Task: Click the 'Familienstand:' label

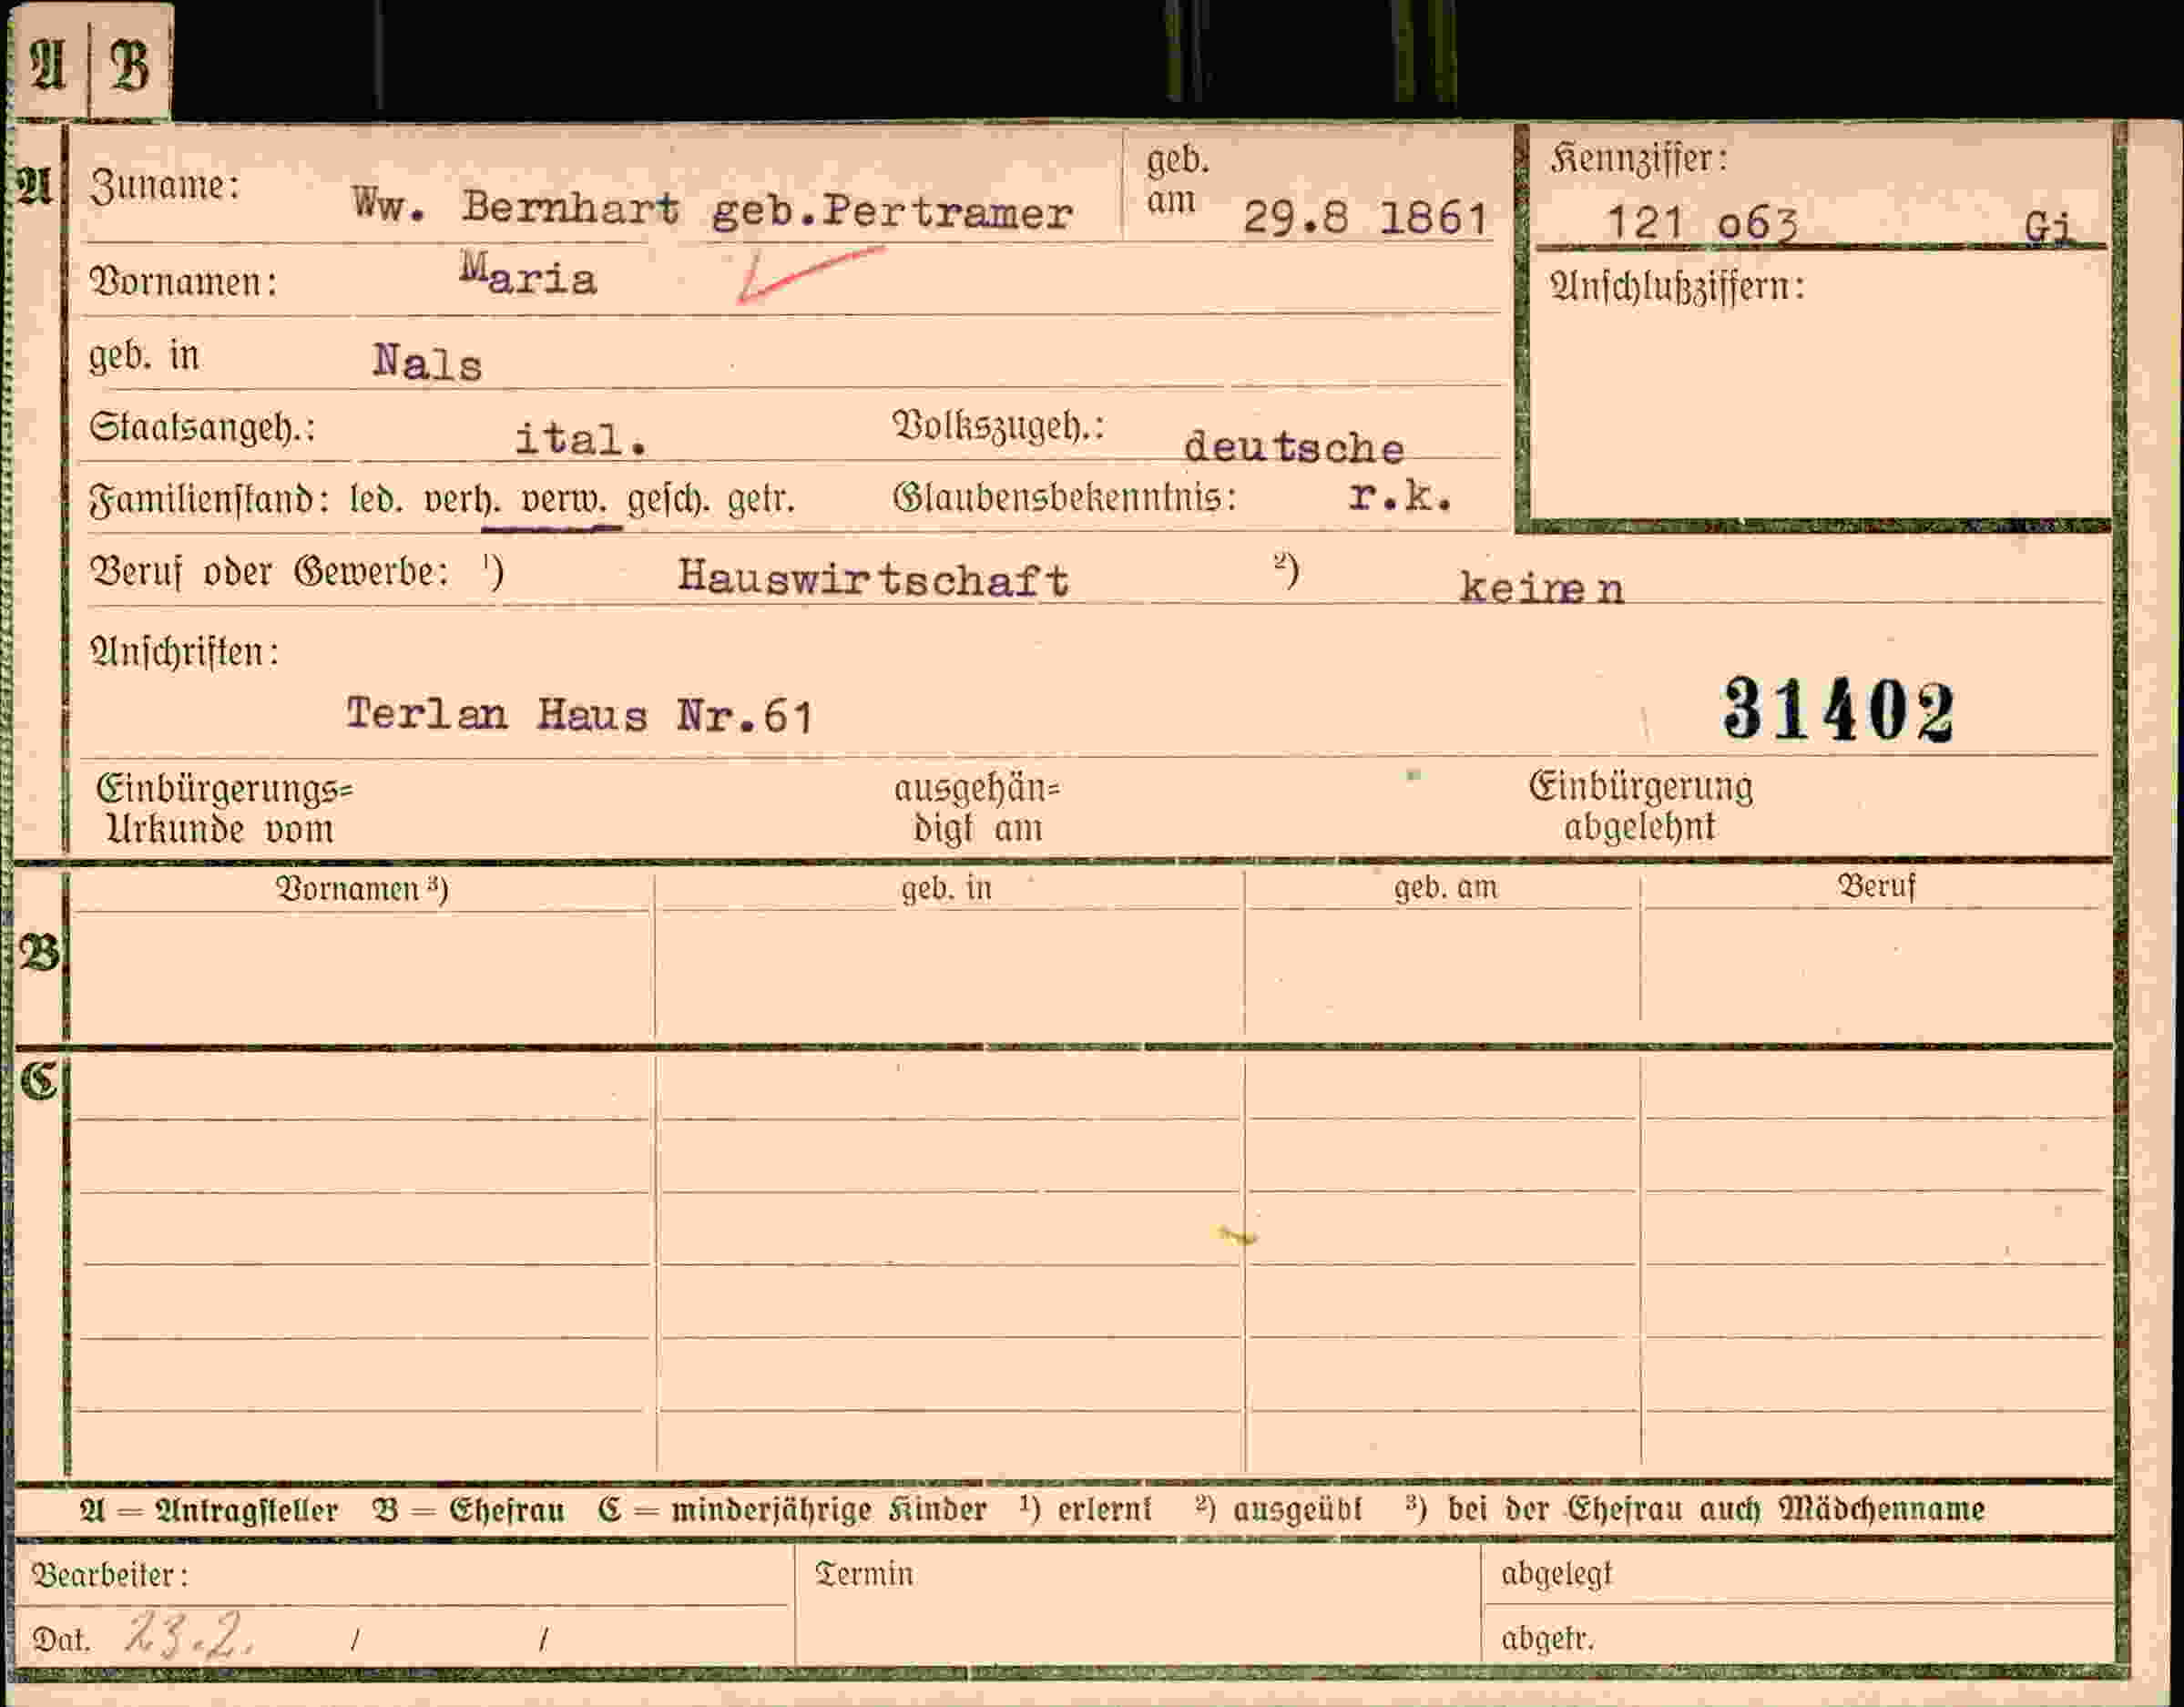Action: click(x=209, y=499)
